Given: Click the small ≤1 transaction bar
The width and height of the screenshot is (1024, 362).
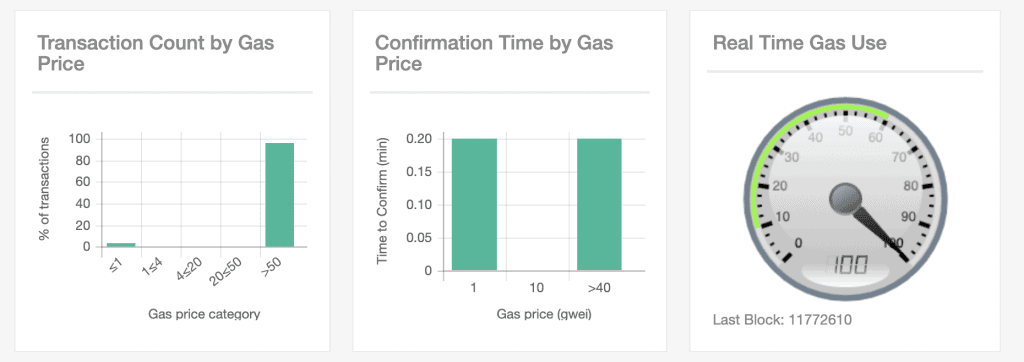Looking at the screenshot, I should [121, 245].
